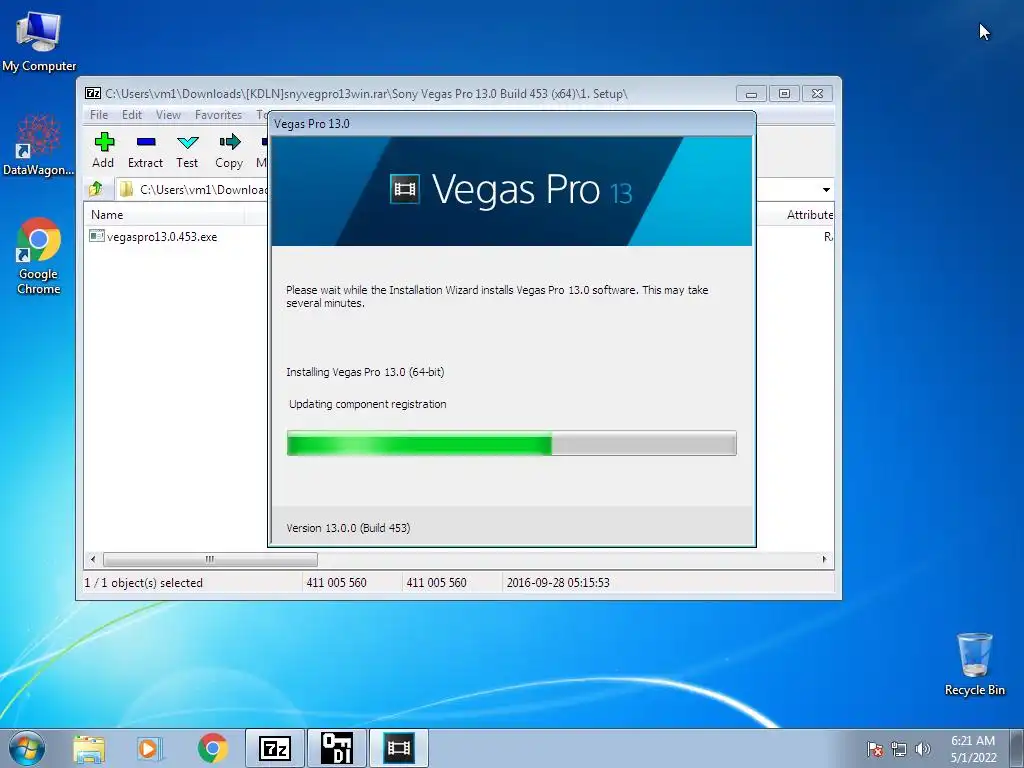This screenshot has width=1024, height=768.
Task: Click the scroll-left arrow in 7-Zip
Action: 93,559
